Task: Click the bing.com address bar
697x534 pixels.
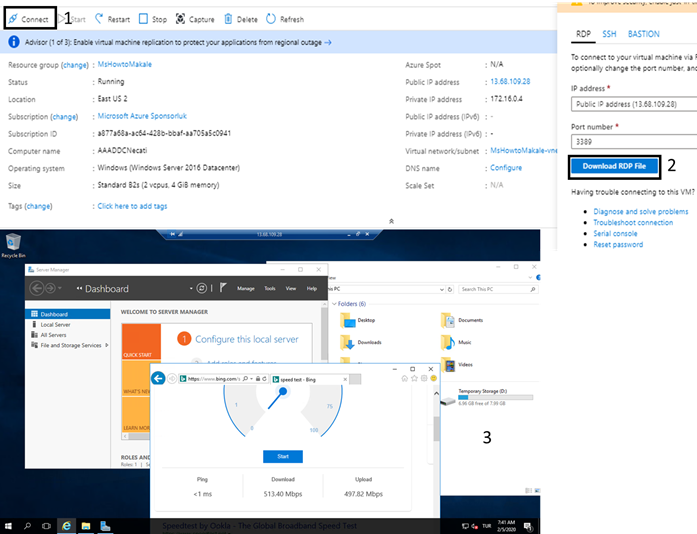Action: pos(215,379)
